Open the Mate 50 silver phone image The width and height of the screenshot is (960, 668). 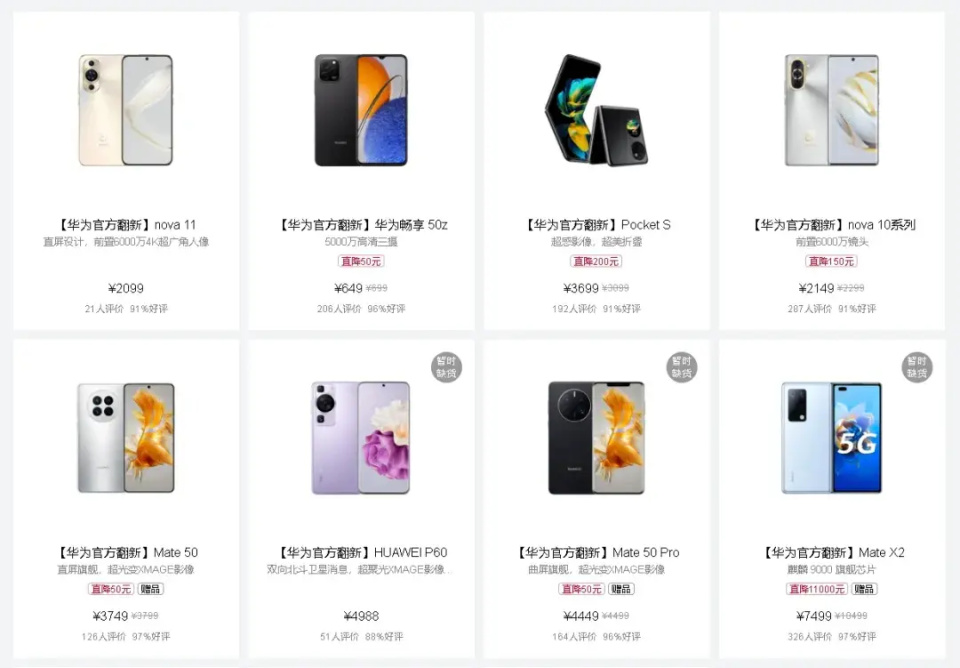pos(126,438)
